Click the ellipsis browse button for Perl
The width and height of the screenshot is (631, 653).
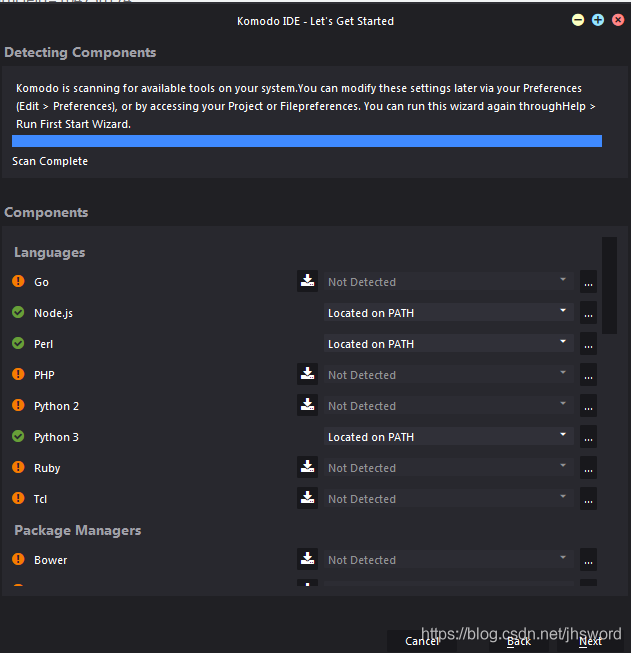click(588, 345)
